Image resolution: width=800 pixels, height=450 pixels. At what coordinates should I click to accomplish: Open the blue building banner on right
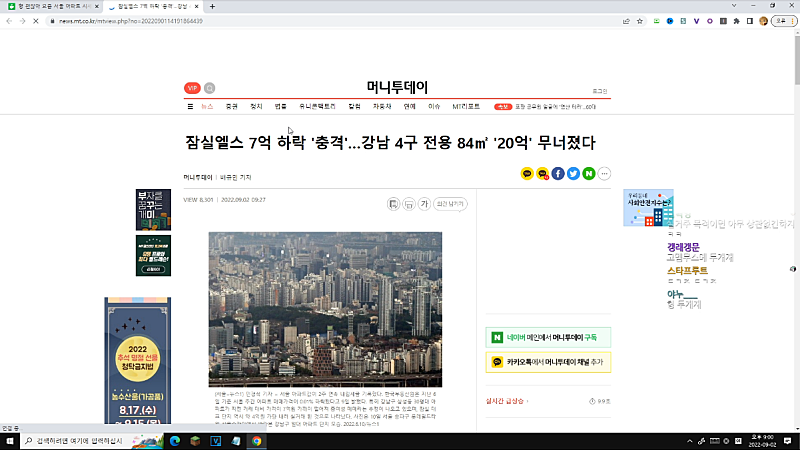tap(648, 208)
